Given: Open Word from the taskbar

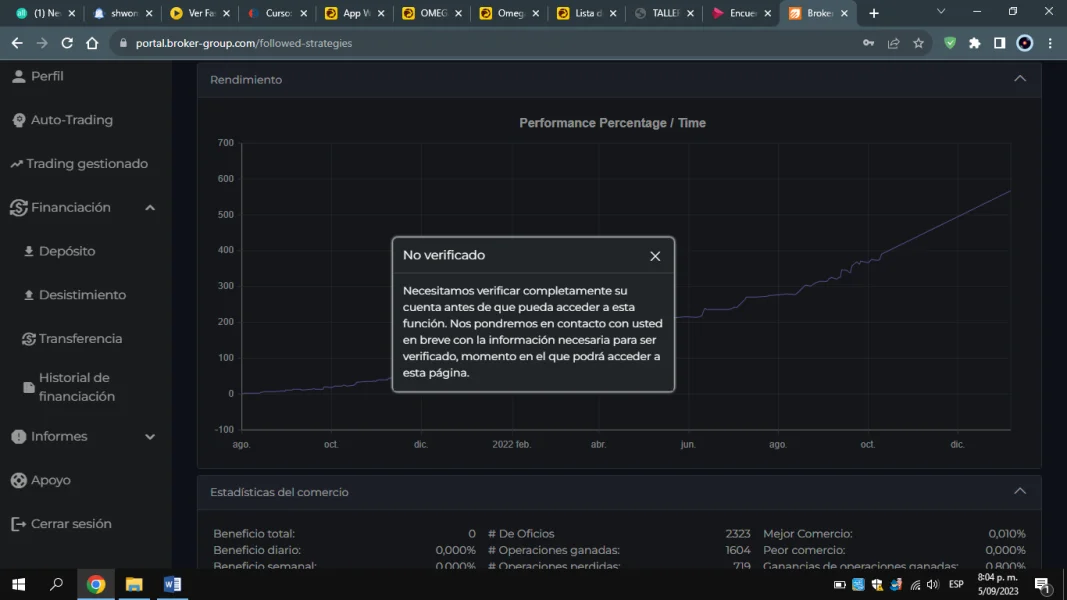Looking at the screenshot, I should (x=172, y=584).
